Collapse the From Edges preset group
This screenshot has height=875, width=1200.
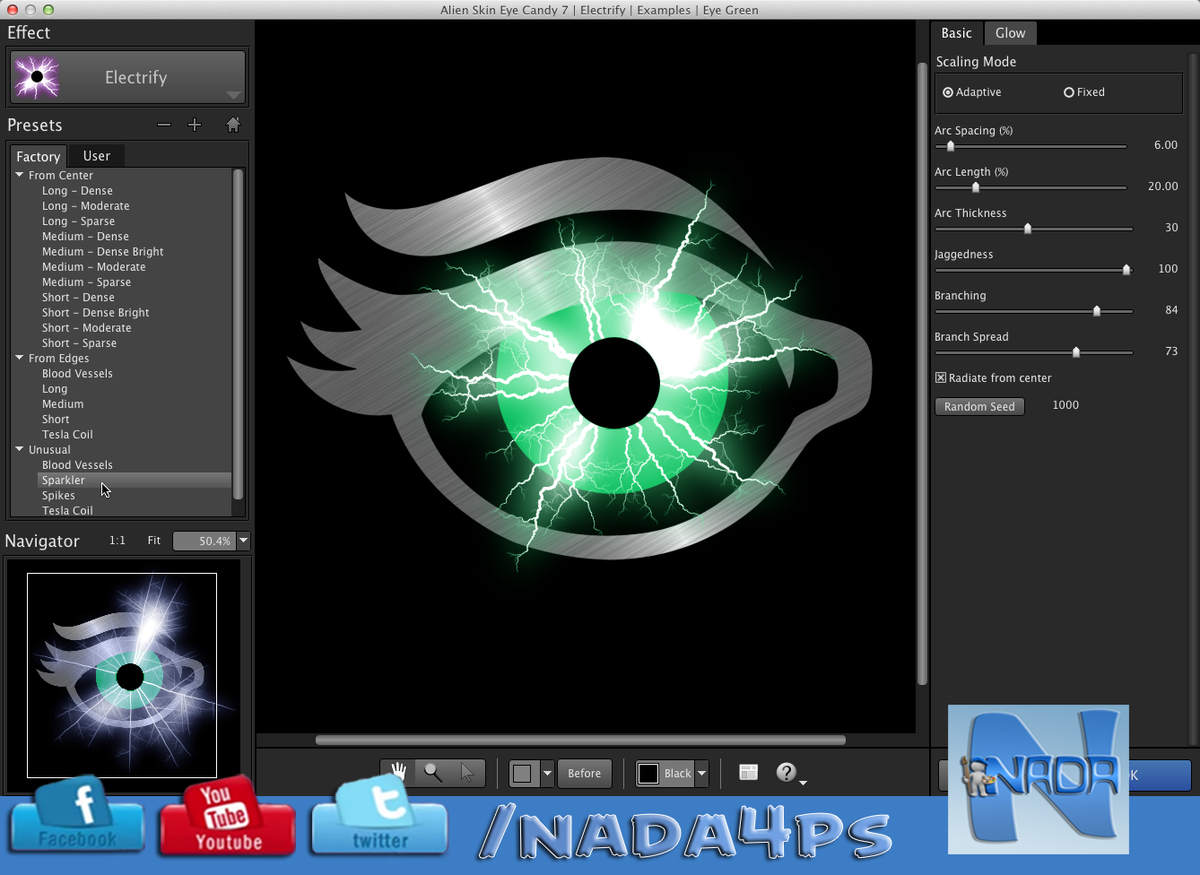[x=19, y=358]
